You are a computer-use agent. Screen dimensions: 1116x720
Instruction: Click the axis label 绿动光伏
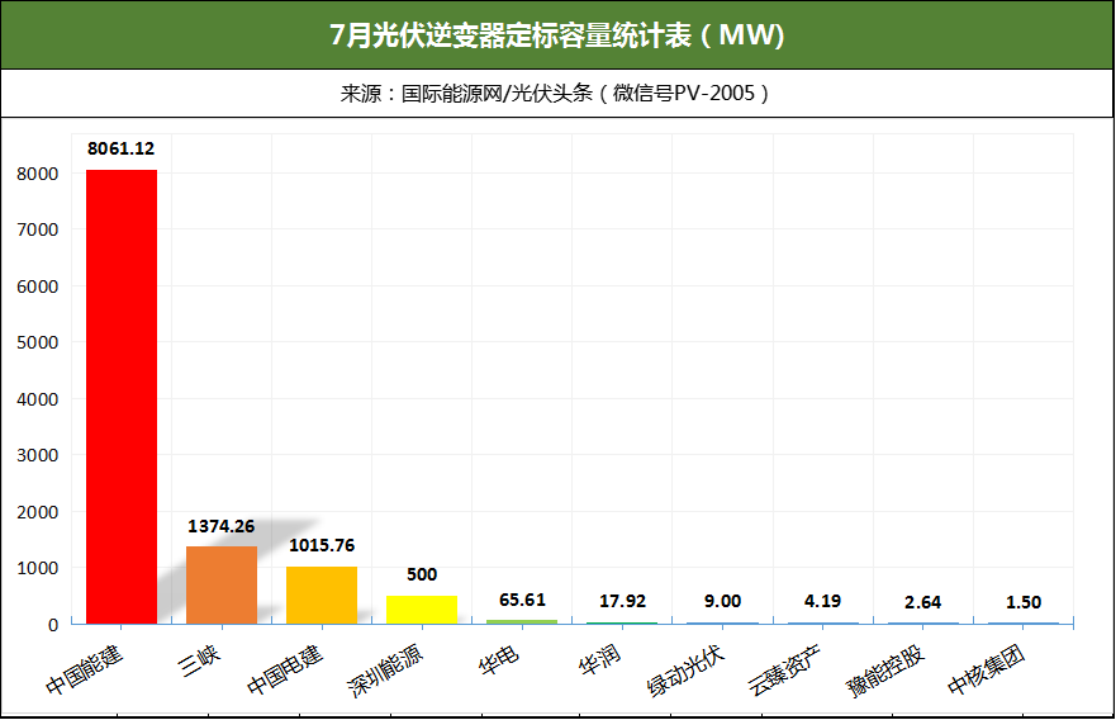tap(685, 671)
